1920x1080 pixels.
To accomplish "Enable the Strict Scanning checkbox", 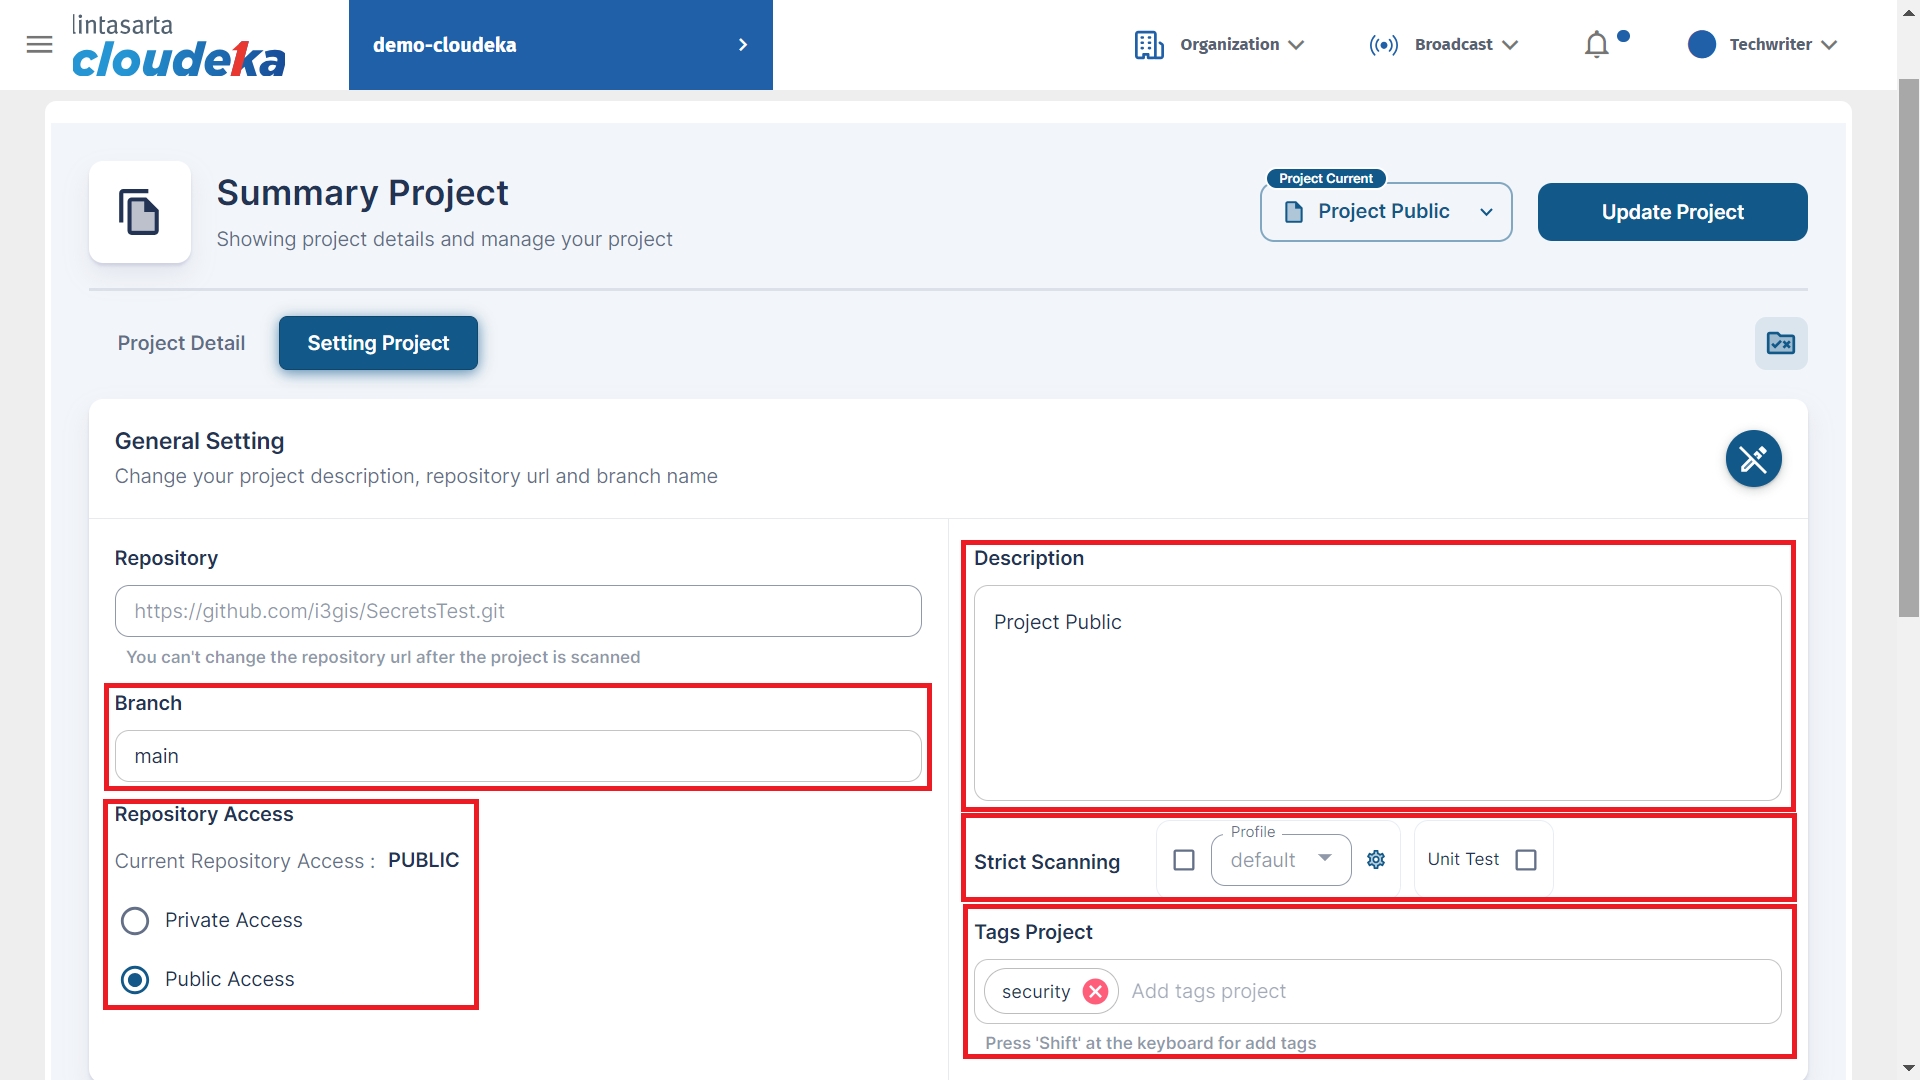I will 1183,860.
